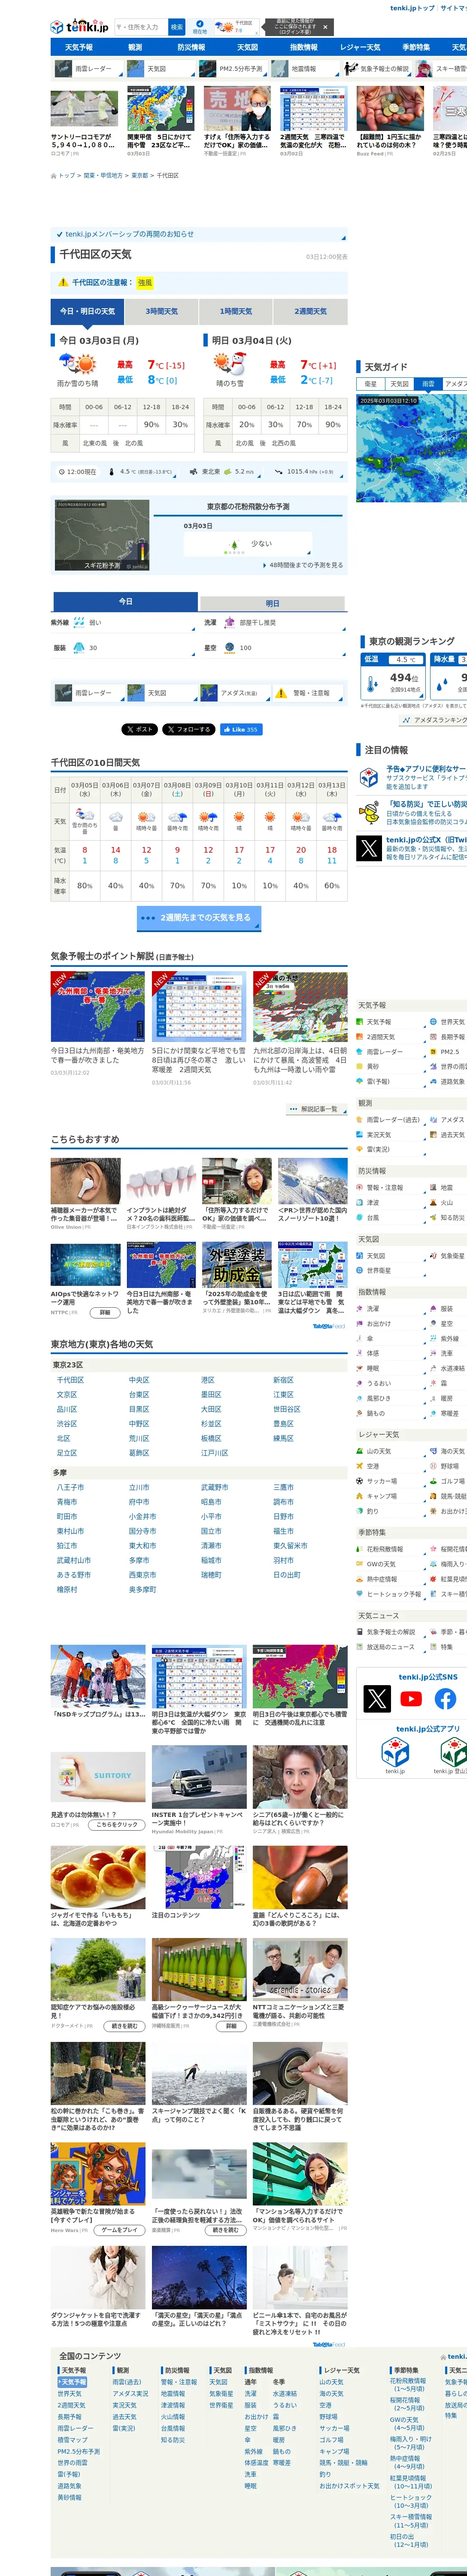Open 季節特集 in the top navigation
This screenshot has width=467, height=2576.
(x=416, y=47)
